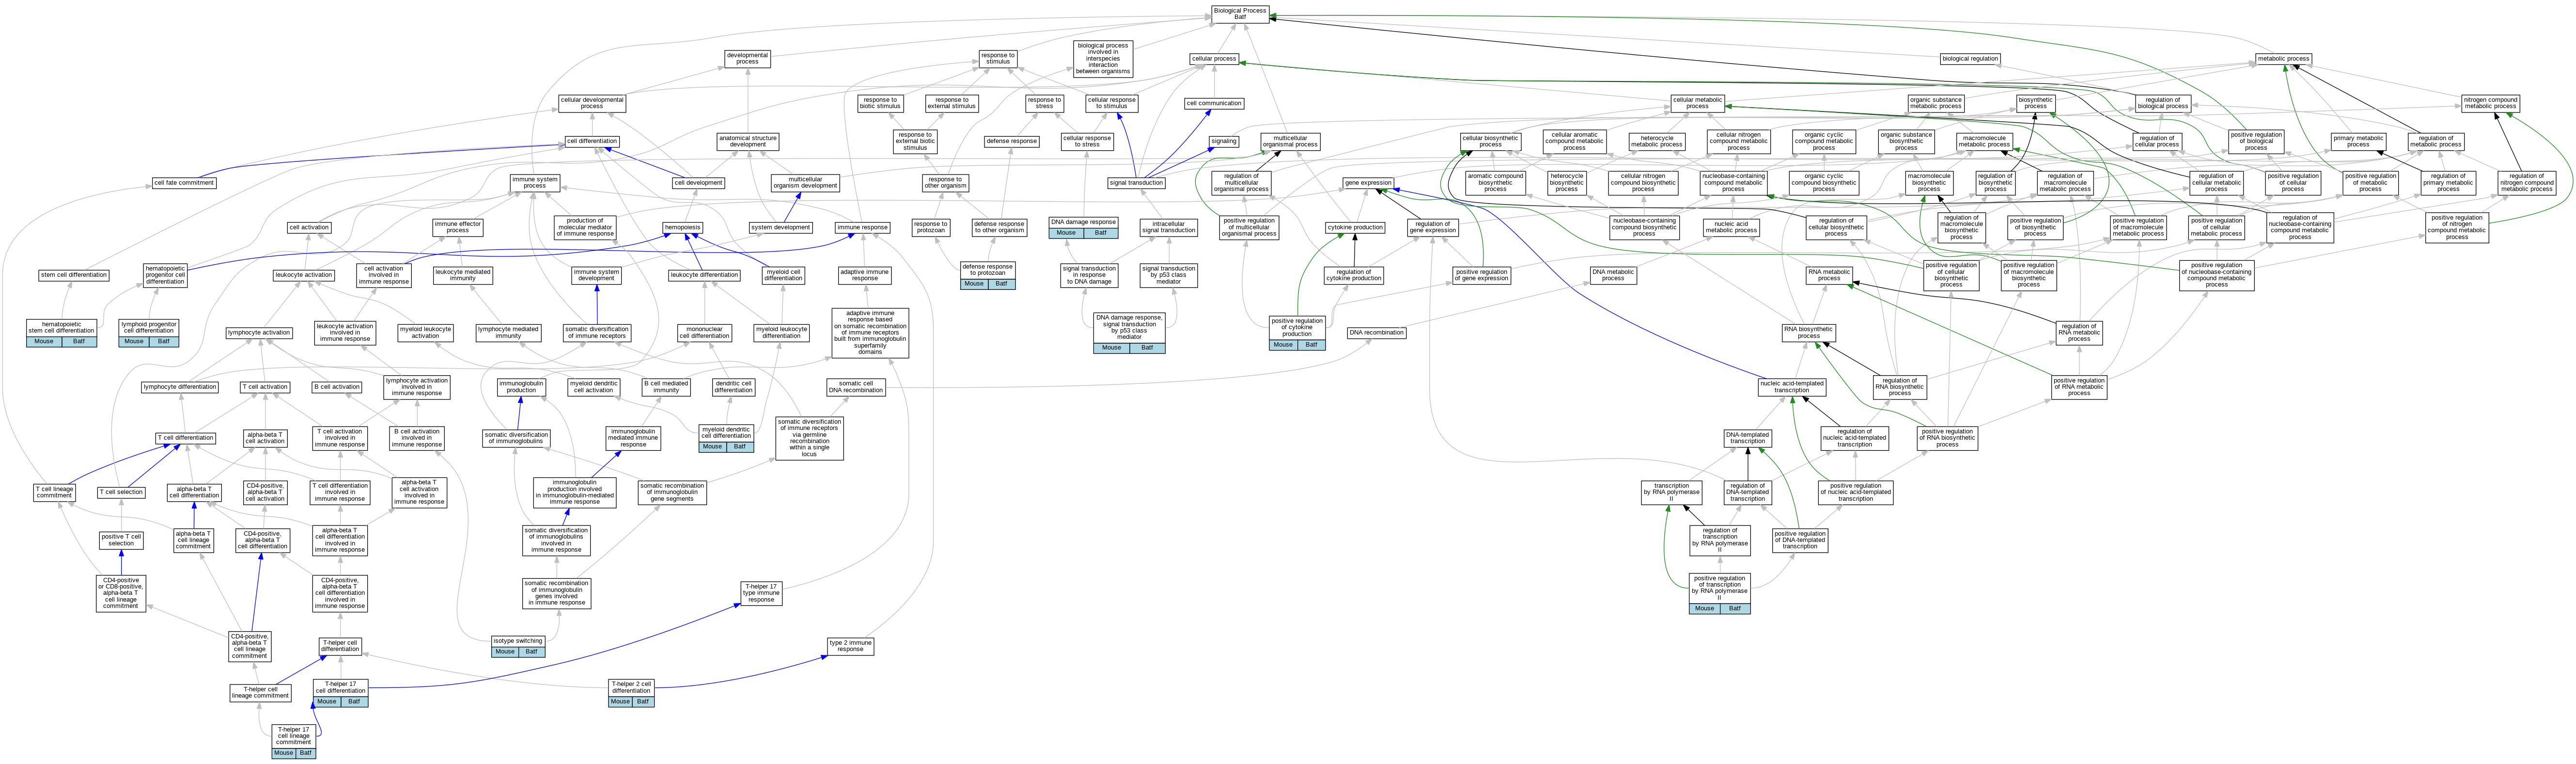This screenshot has width=2576, height=764.
Task: Click the "DNA damage response" node
Action: click(x=1084, y=222)
